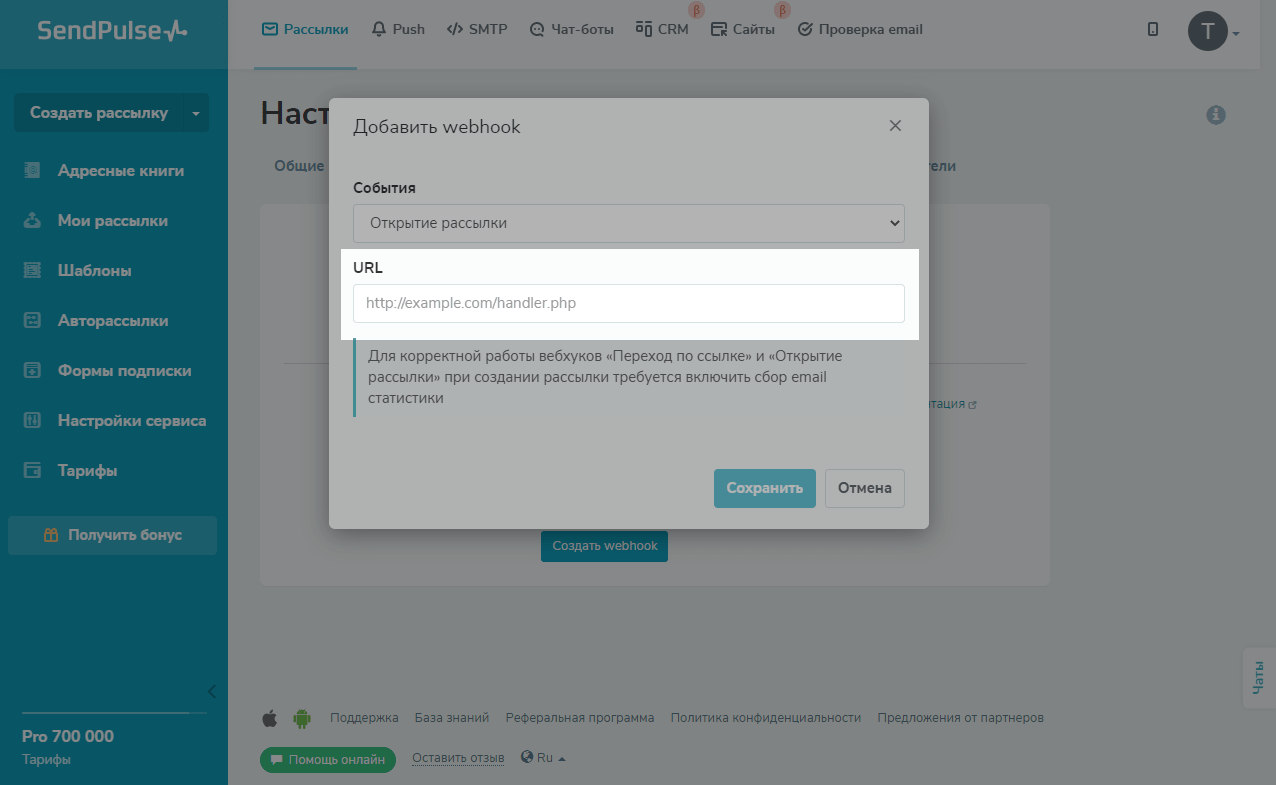Click the Получить бонус button
The image size is (1276, 785).
click(x=112, y=535)
